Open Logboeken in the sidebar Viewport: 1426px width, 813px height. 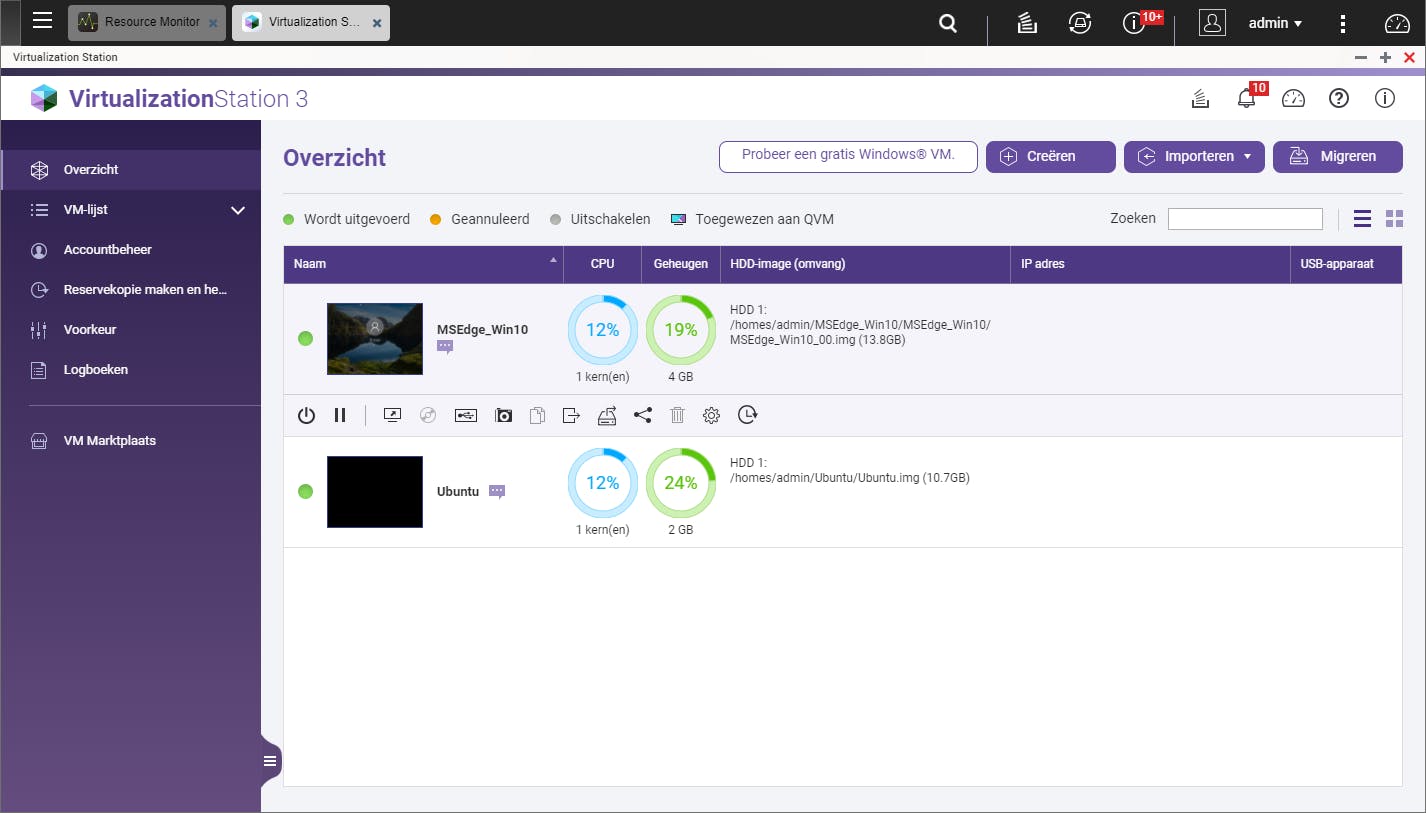click(95, 370)
